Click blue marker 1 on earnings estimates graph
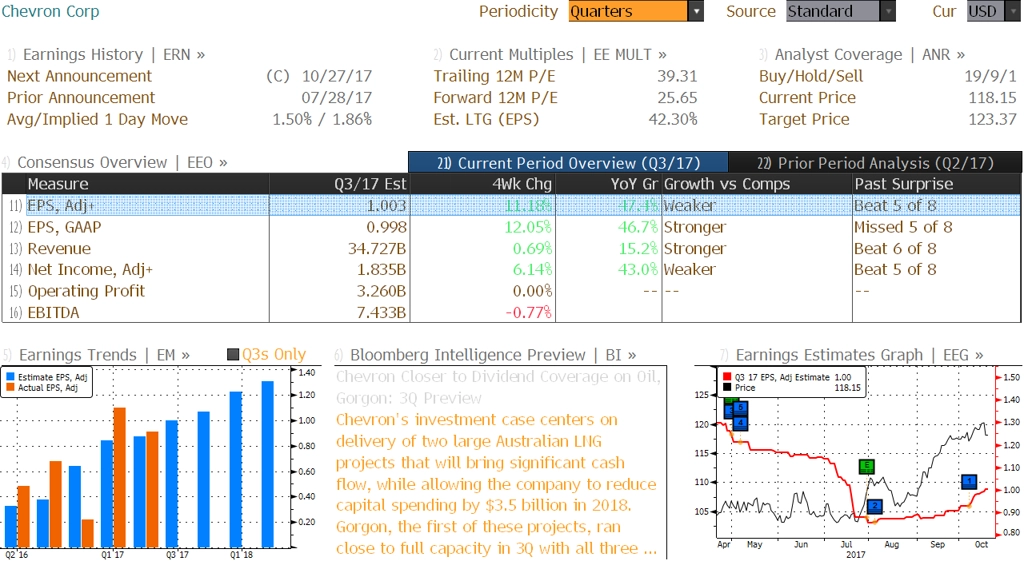1024x561 pixels. coord(969,481)
